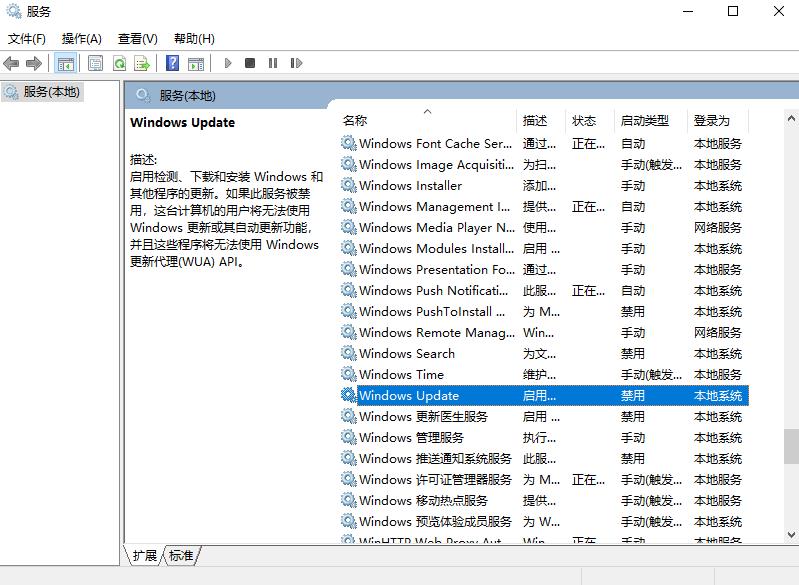Image resolution: width=799 pixels, height=585 pixels.
Task: Click the Forward arrow in the toolbar
Action: (x=34, y=63)
